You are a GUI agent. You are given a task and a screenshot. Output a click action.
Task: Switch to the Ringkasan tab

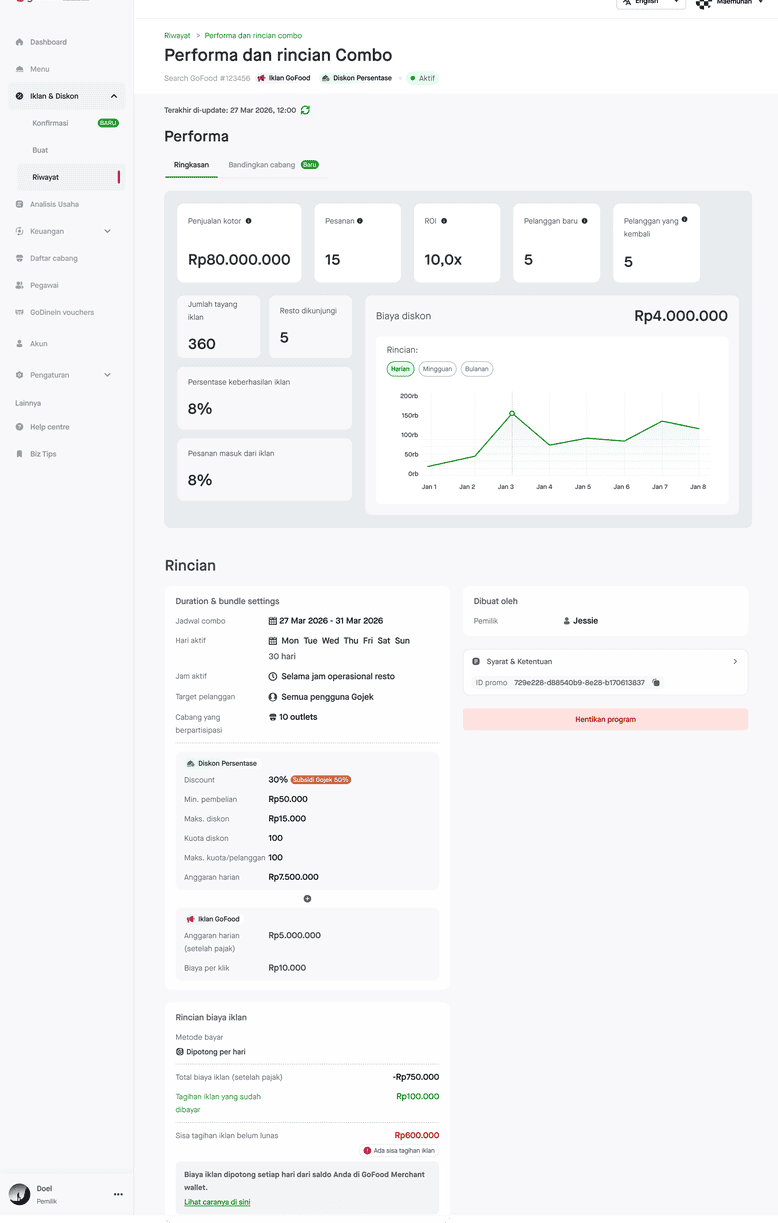191,164
